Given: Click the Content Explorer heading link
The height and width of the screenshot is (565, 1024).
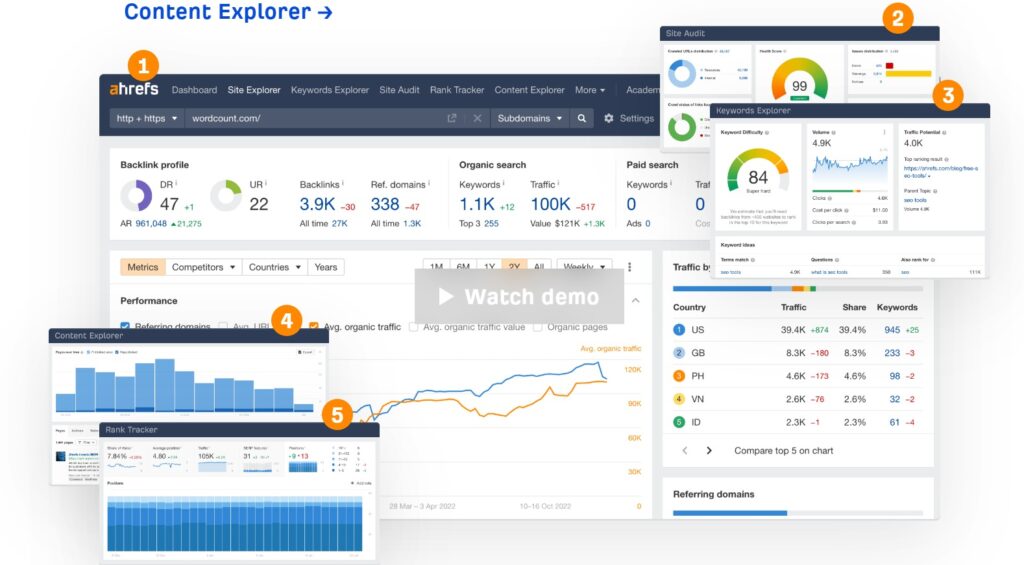Looking at the screenshot, I should 228,13.
